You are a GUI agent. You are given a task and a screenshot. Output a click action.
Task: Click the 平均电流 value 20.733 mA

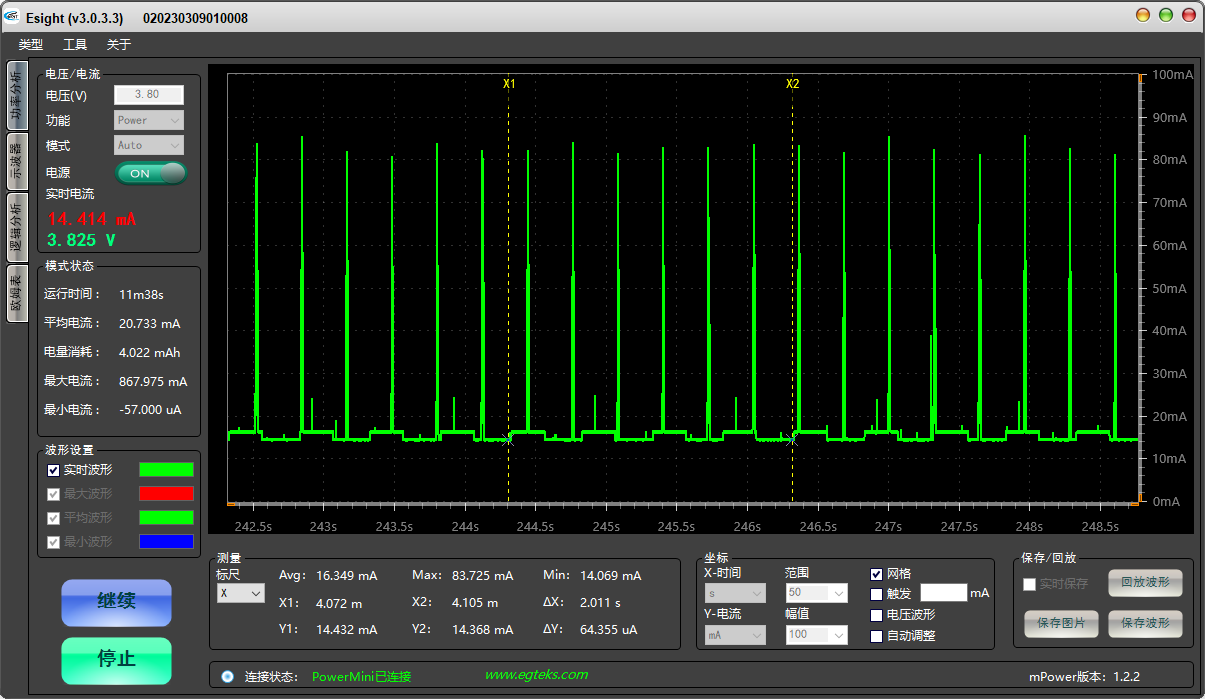point(149,324)
